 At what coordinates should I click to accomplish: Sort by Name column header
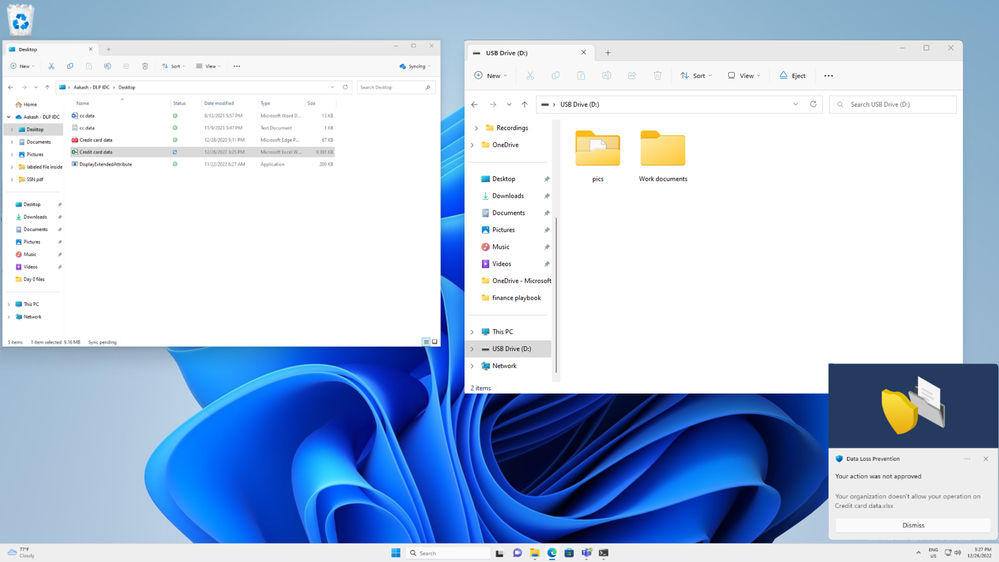coord(83,103)
